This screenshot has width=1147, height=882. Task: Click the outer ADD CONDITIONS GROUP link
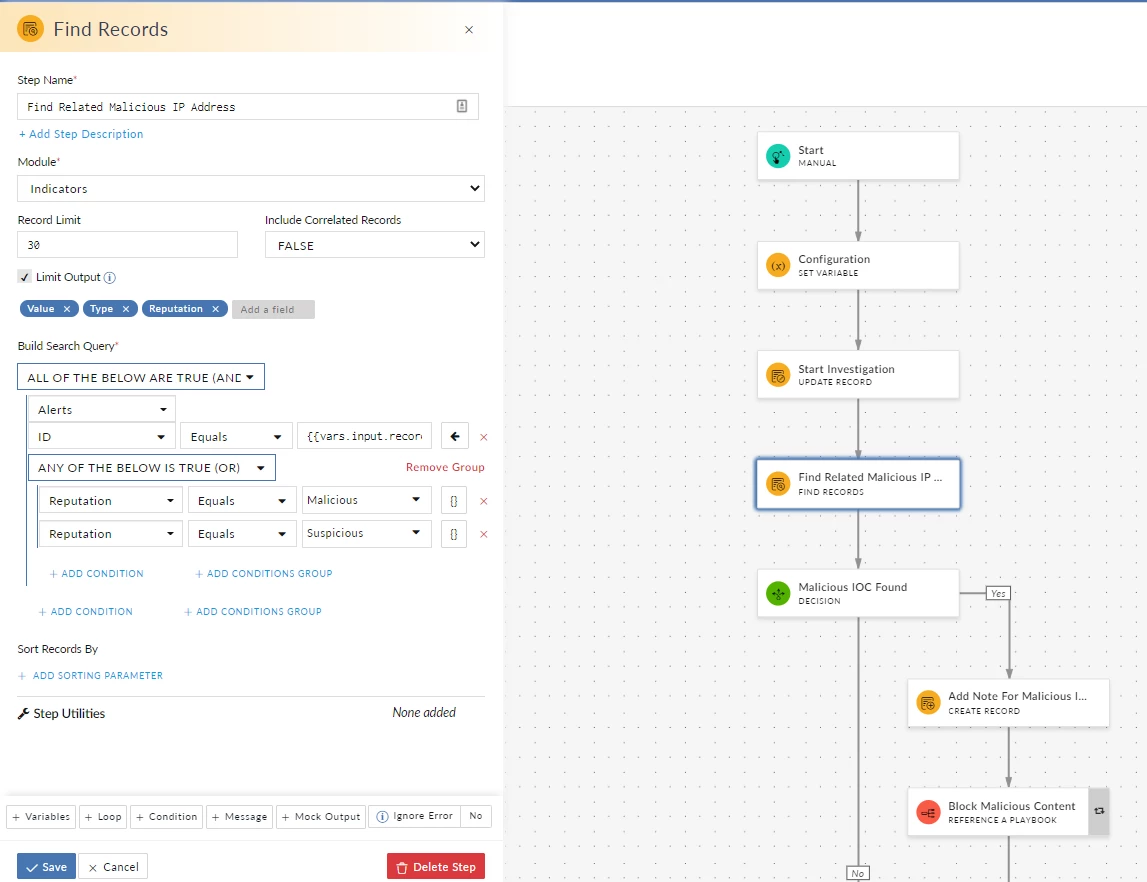(x=252, y=611)
